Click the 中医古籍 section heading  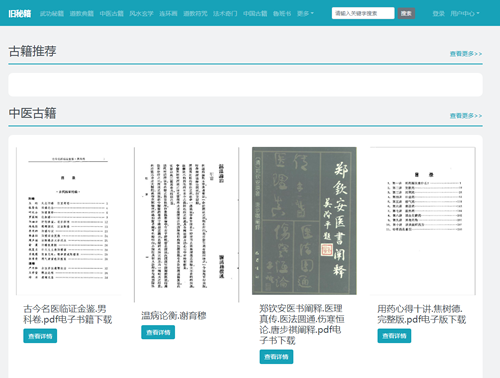[33, 113]
